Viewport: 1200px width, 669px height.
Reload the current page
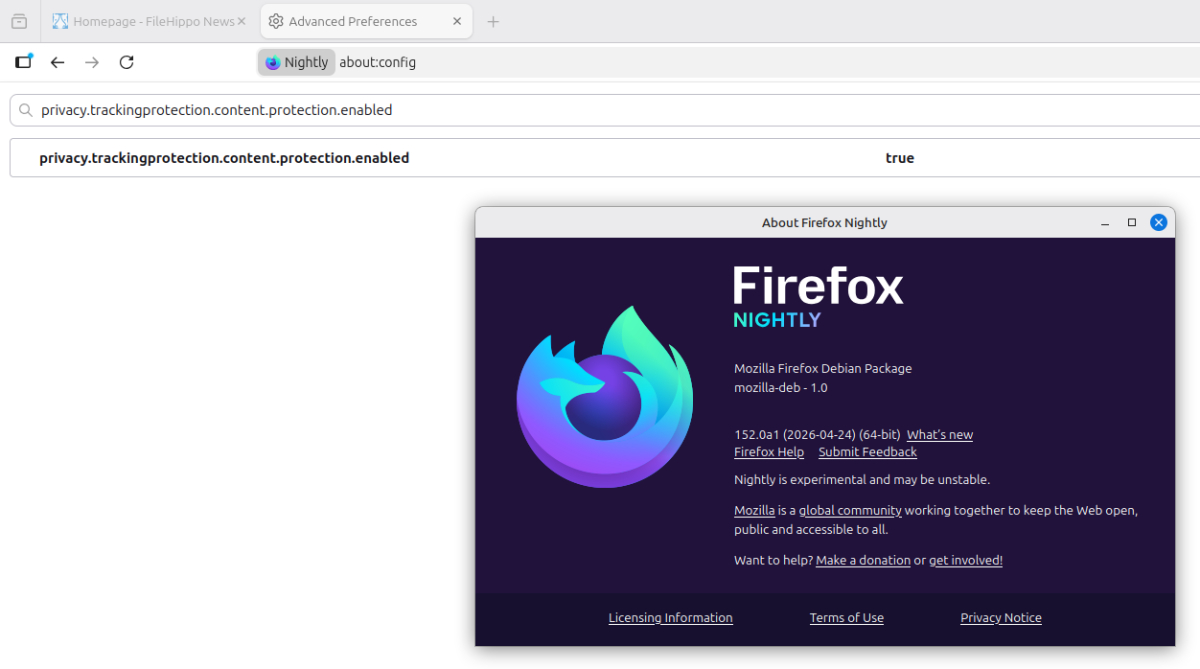(x=126, y=62)
